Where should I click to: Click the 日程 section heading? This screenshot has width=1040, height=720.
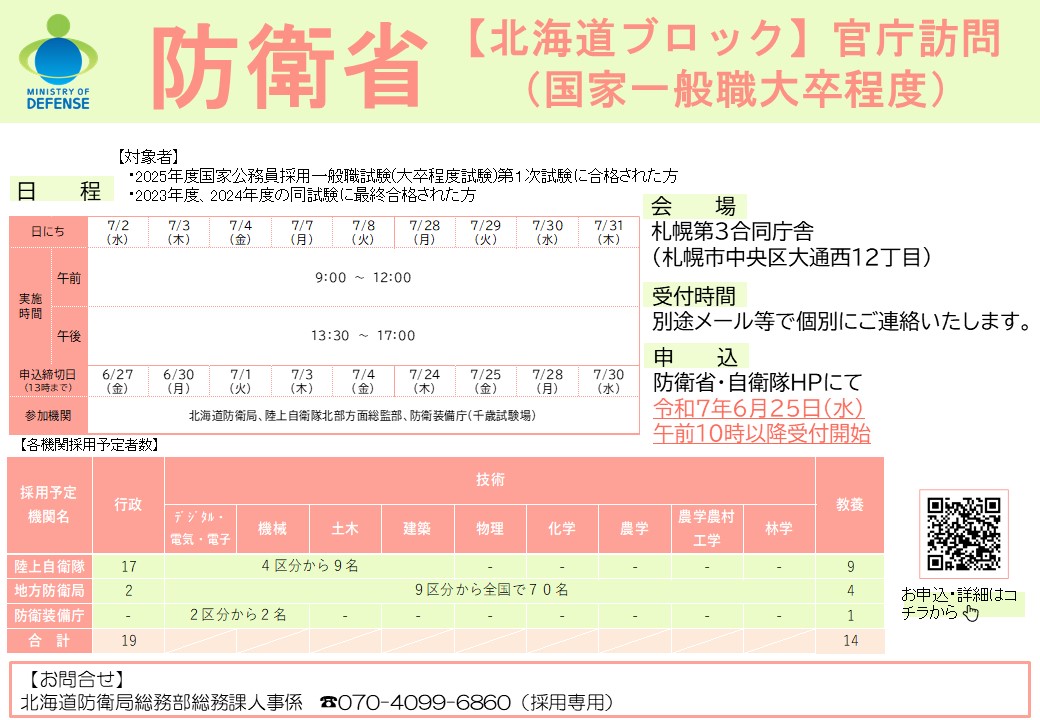point(61,191)
